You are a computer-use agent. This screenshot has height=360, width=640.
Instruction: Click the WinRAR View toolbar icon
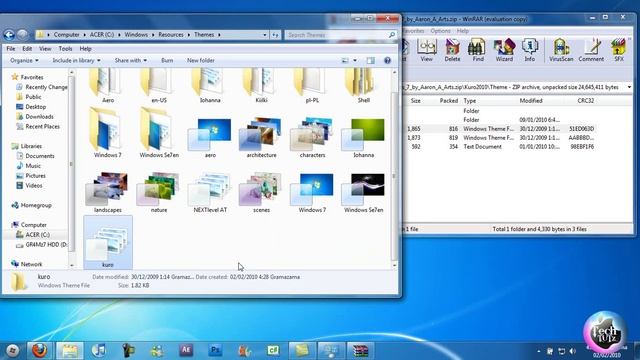426,50
